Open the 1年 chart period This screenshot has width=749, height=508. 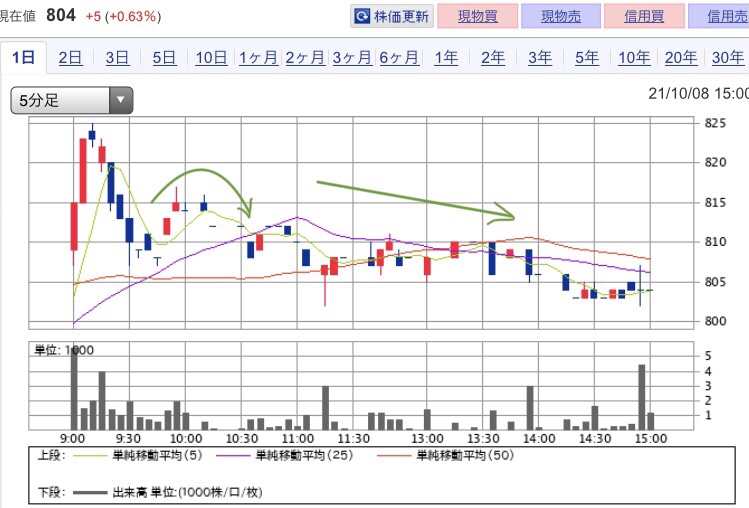pyautogui.click(x=446, y=58)
